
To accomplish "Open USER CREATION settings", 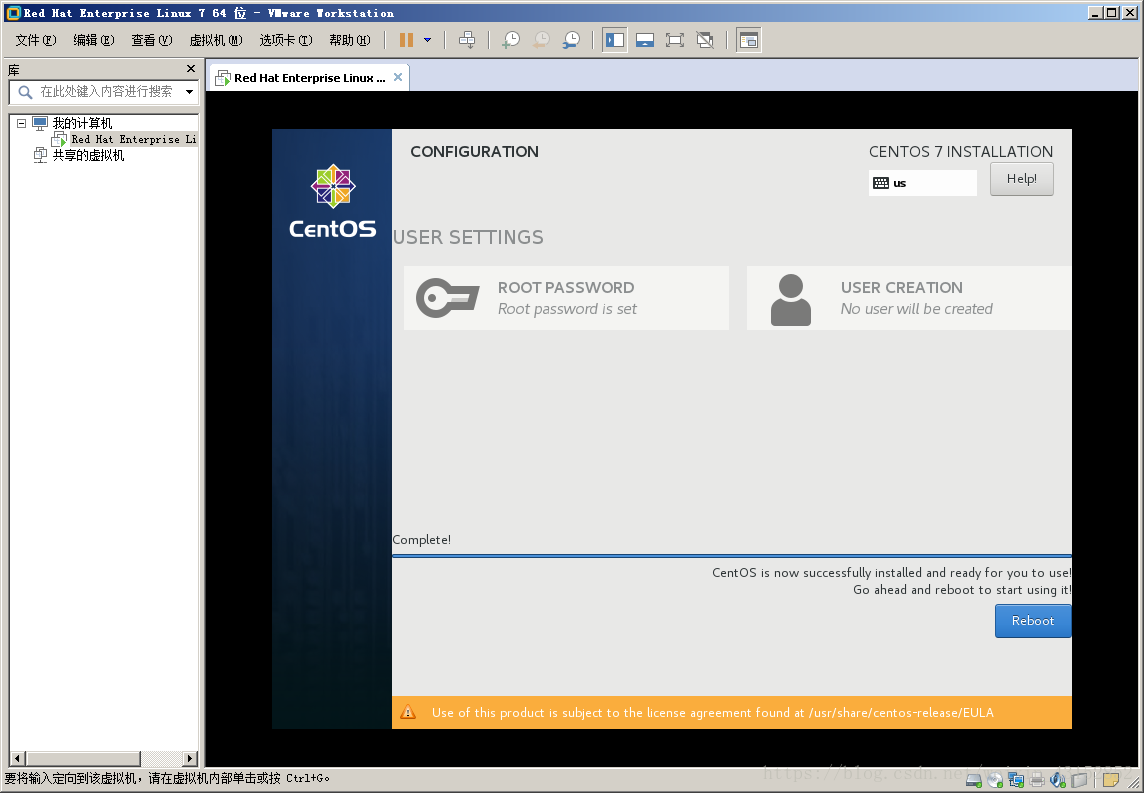I will [x=909, y=298].
